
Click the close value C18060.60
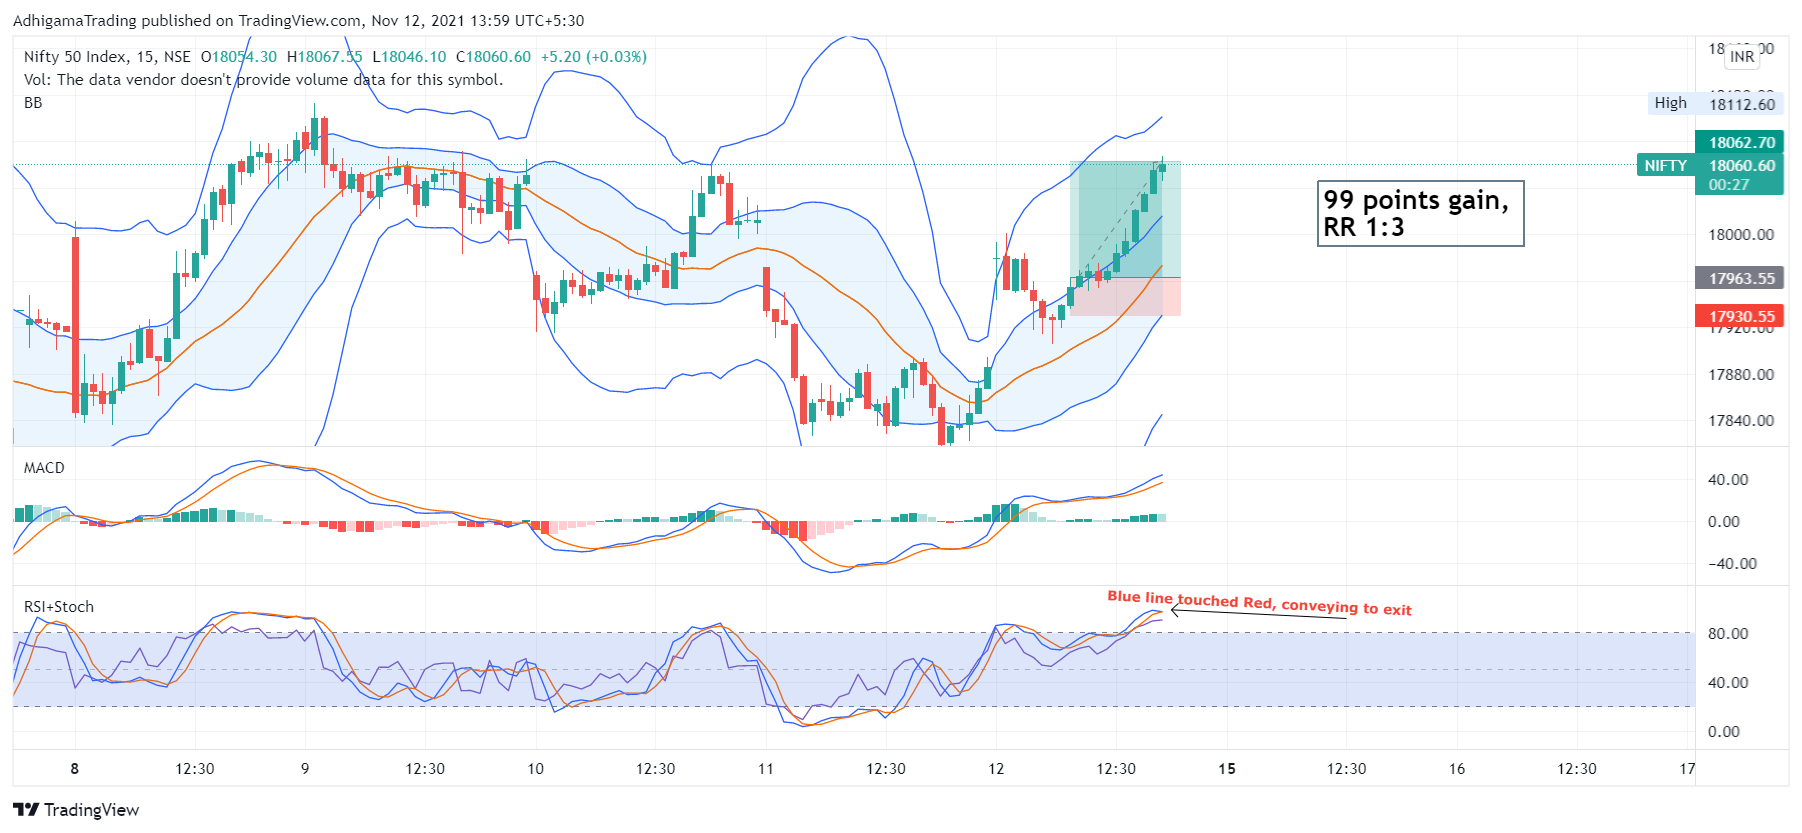tap(493, 57)
